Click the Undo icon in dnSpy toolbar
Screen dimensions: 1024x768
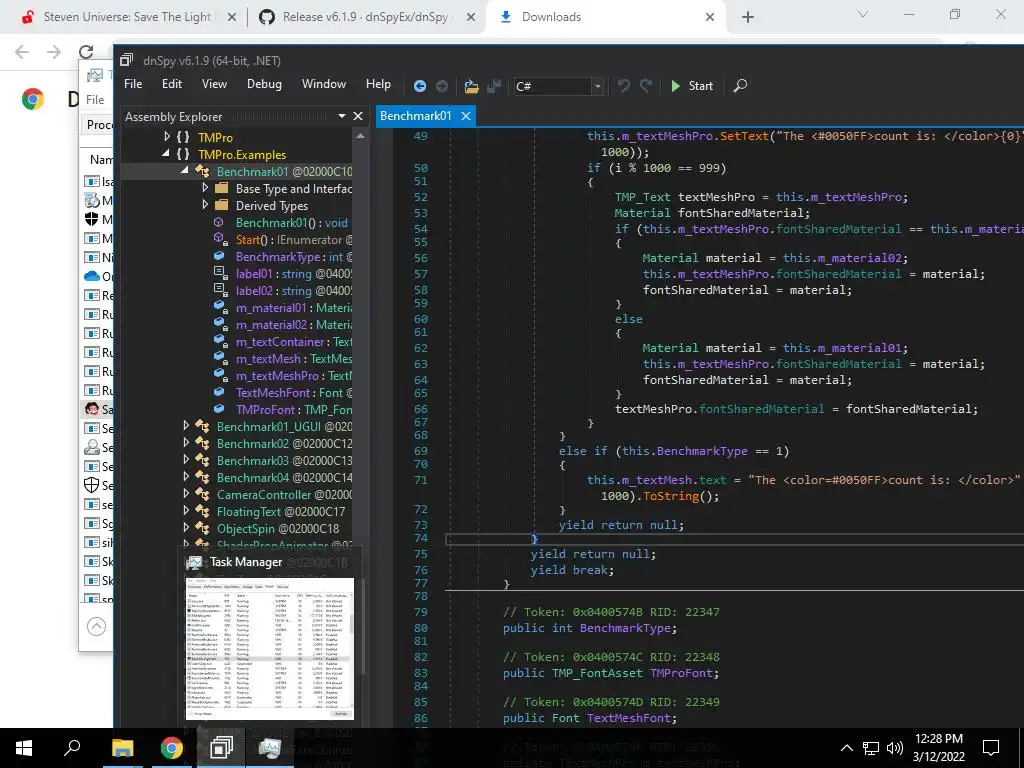[x=624, y=86]
